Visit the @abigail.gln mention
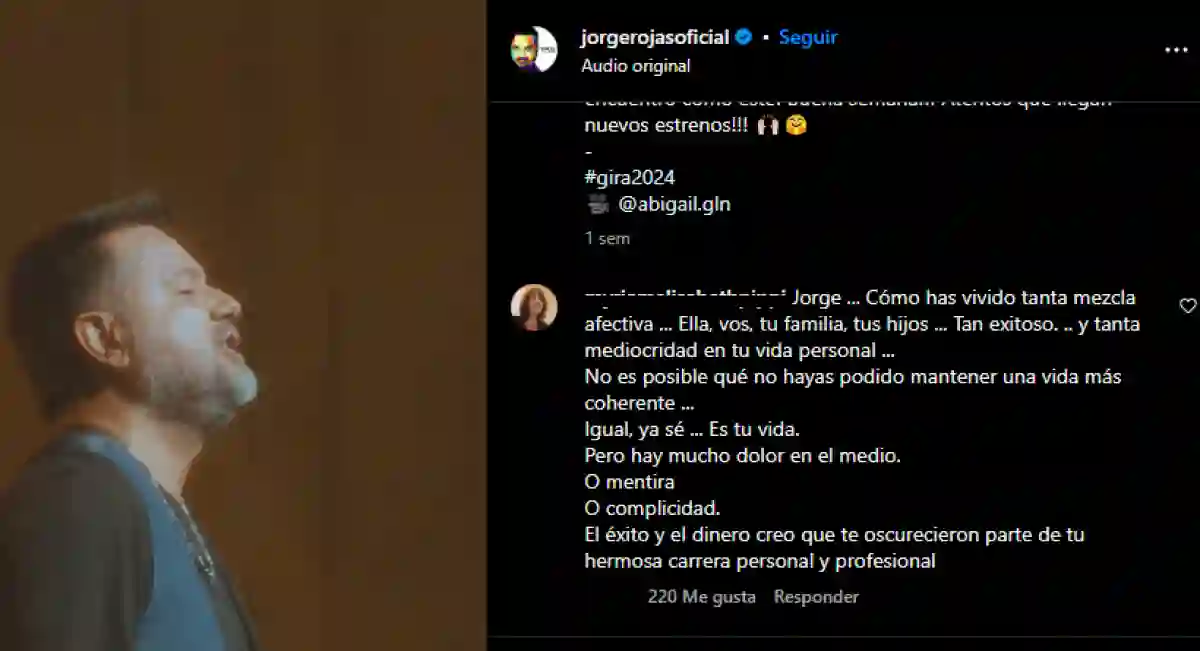Image resolution: width=1200 pixels, height=651 pixels. [x=675, y=204]
